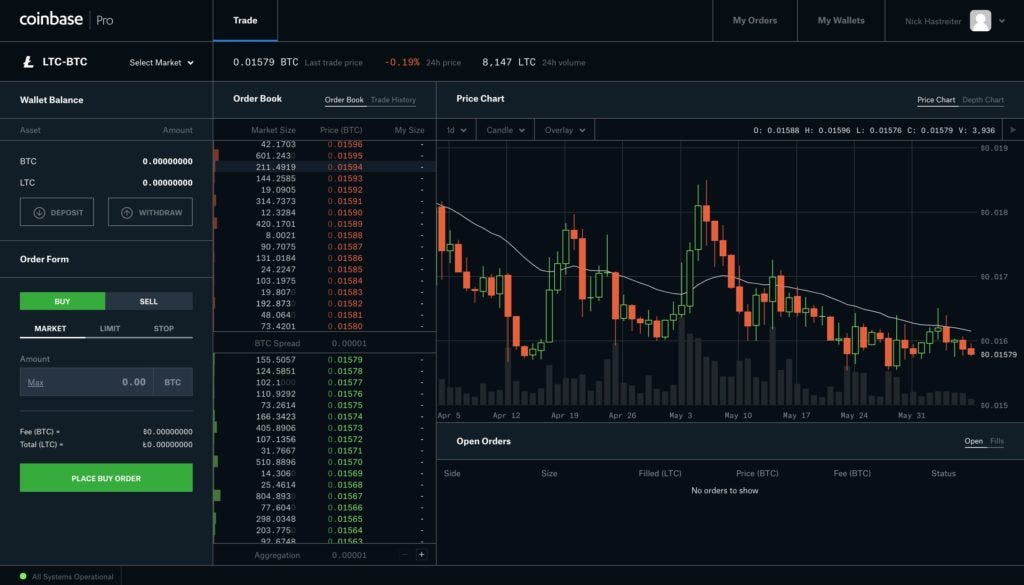Click market size 804.893 entry
Image resolution: width=1024 pixels, height=585 pixels.
[x=275, y=496]
